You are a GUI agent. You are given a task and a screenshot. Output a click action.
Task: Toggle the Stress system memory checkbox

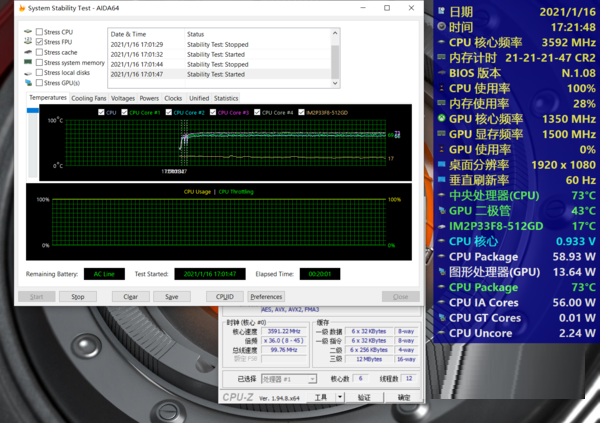pyautogui.click(x=38, y=63)
